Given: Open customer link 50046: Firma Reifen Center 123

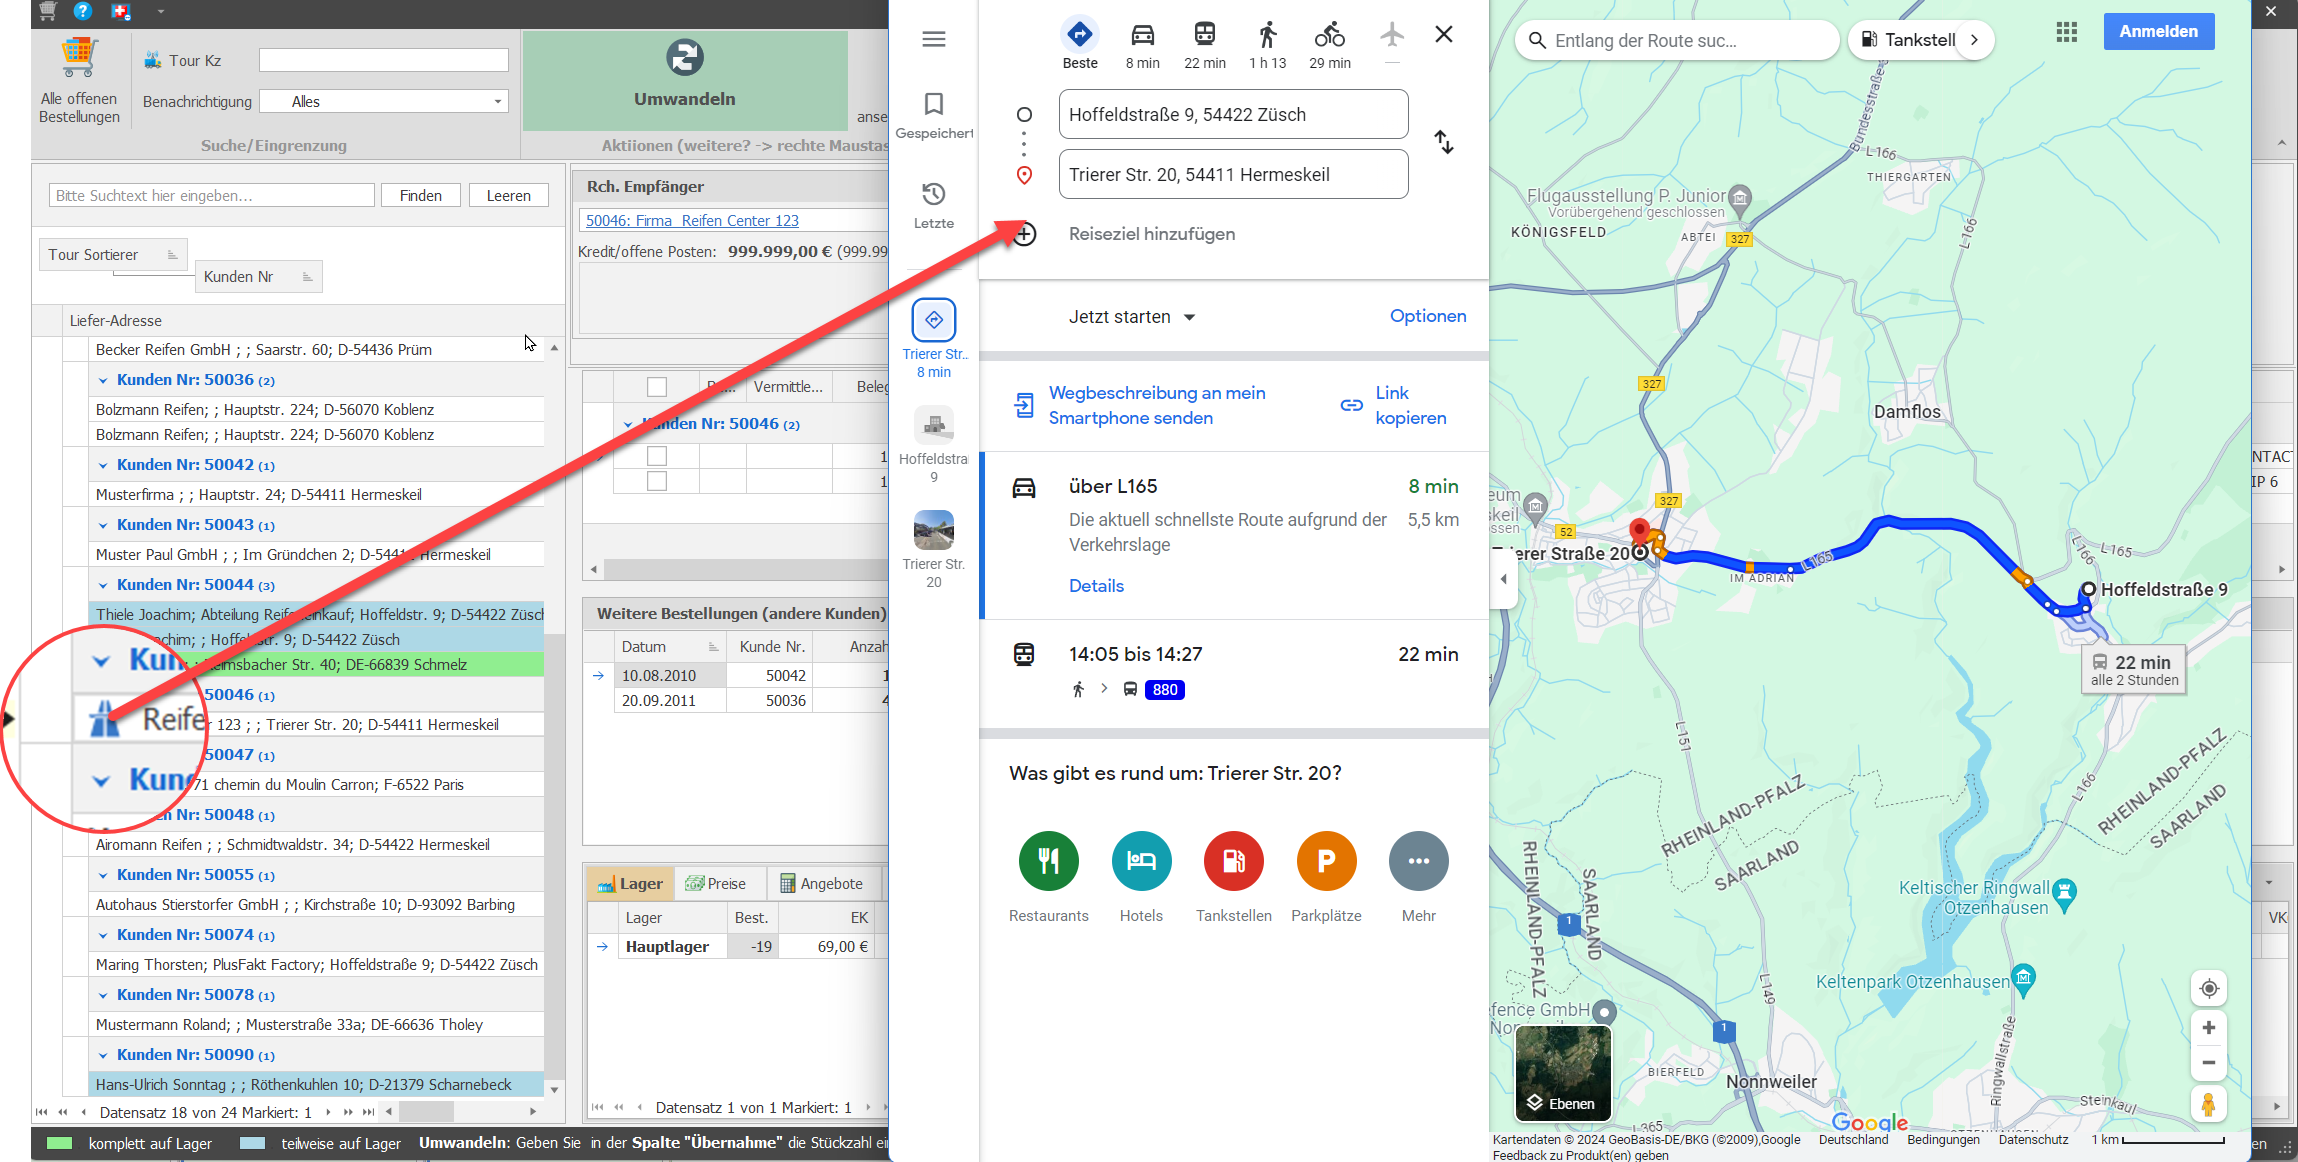Looking at the screenshot, I should (x=692, y=221).
